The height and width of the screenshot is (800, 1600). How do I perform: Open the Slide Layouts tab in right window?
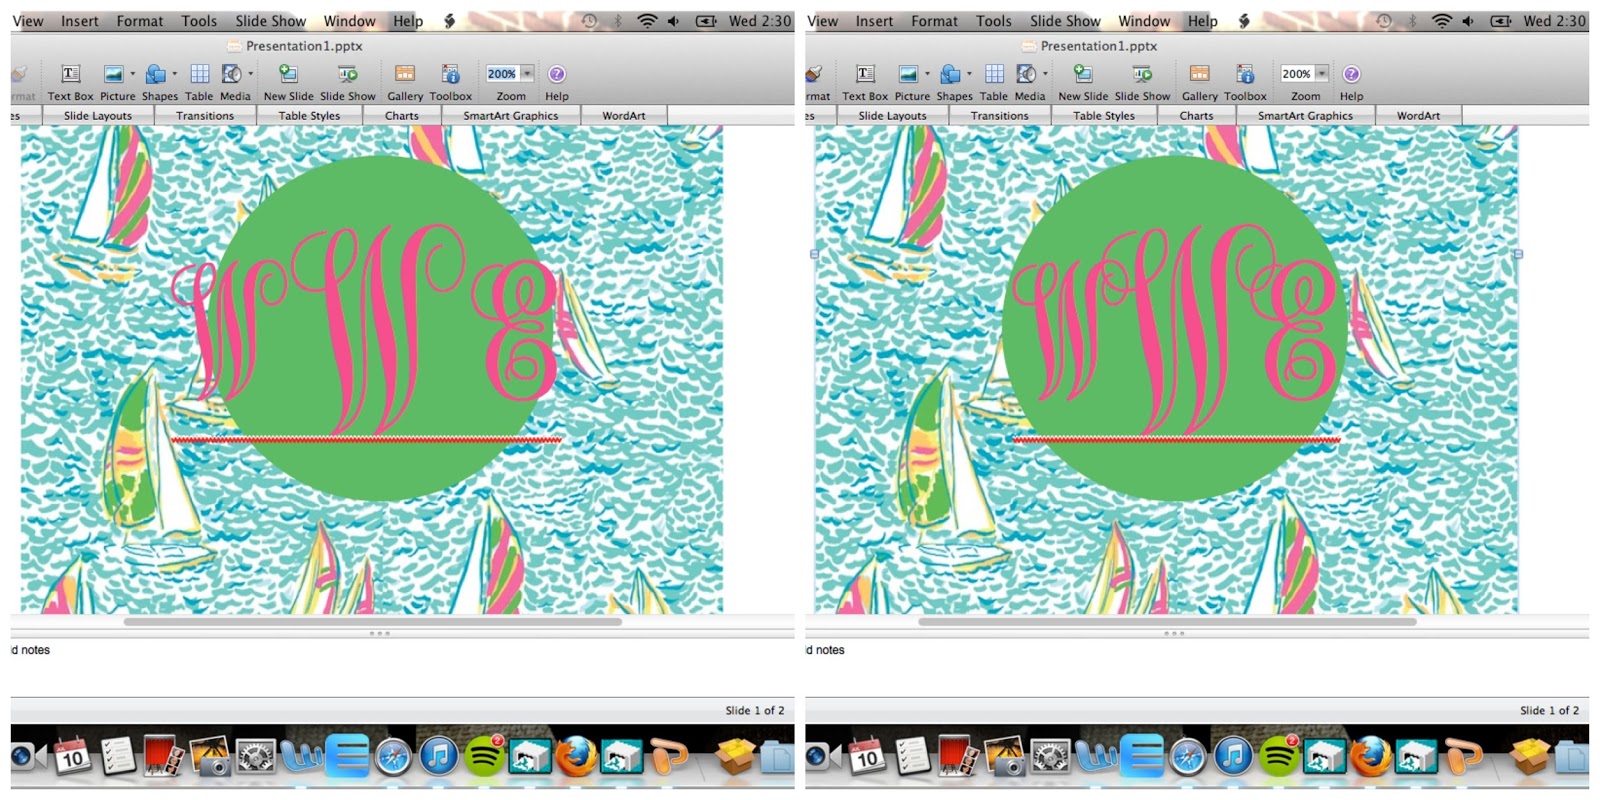[893, 116]
